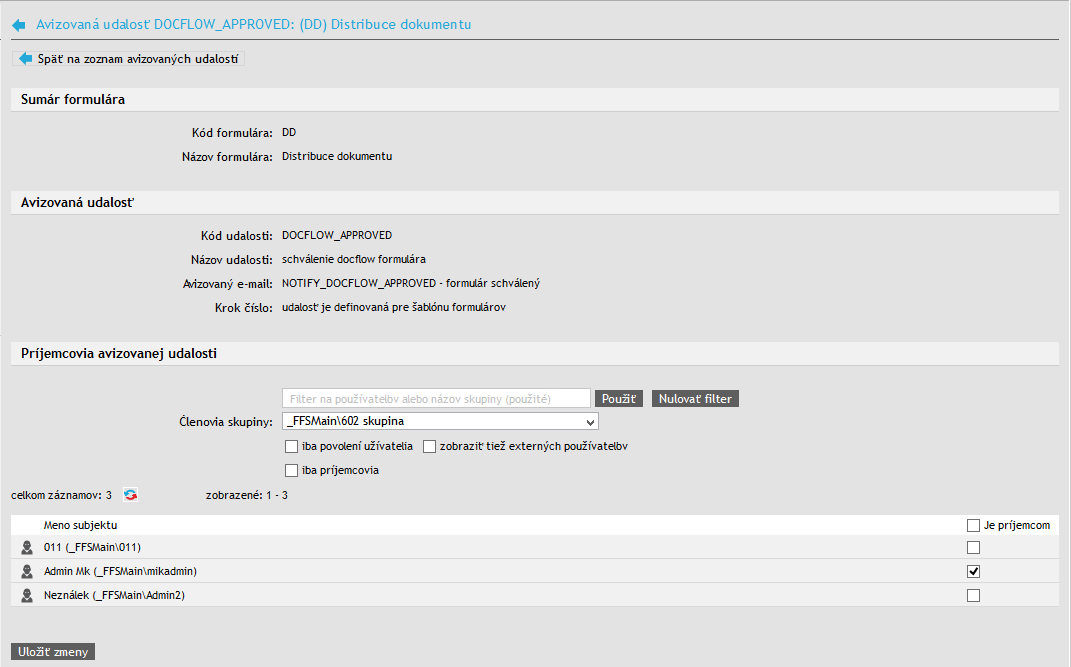Click user icon for 011 subject
Viewport: 1071px width, 667px height.
[x=27, y=548]
